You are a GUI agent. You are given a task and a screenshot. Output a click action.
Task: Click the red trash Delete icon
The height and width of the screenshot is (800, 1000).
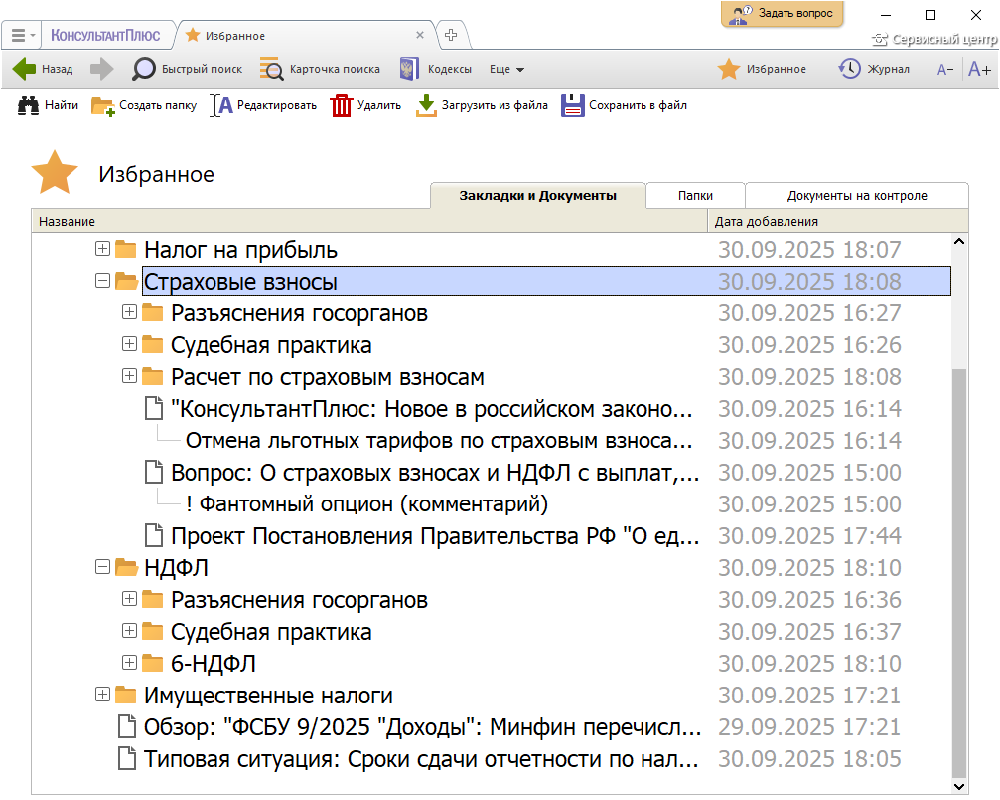click(342, 105)
